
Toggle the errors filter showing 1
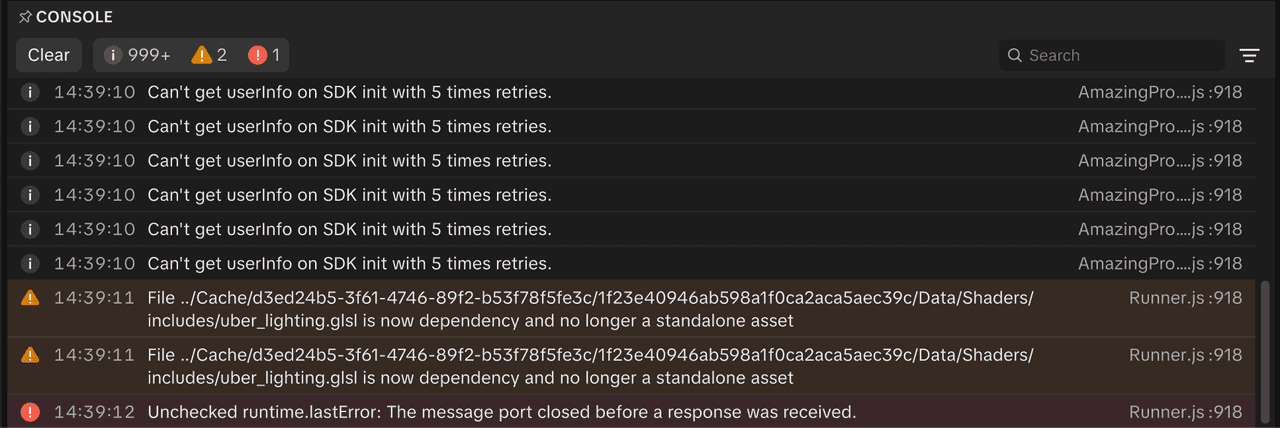(x=264, y=55)
